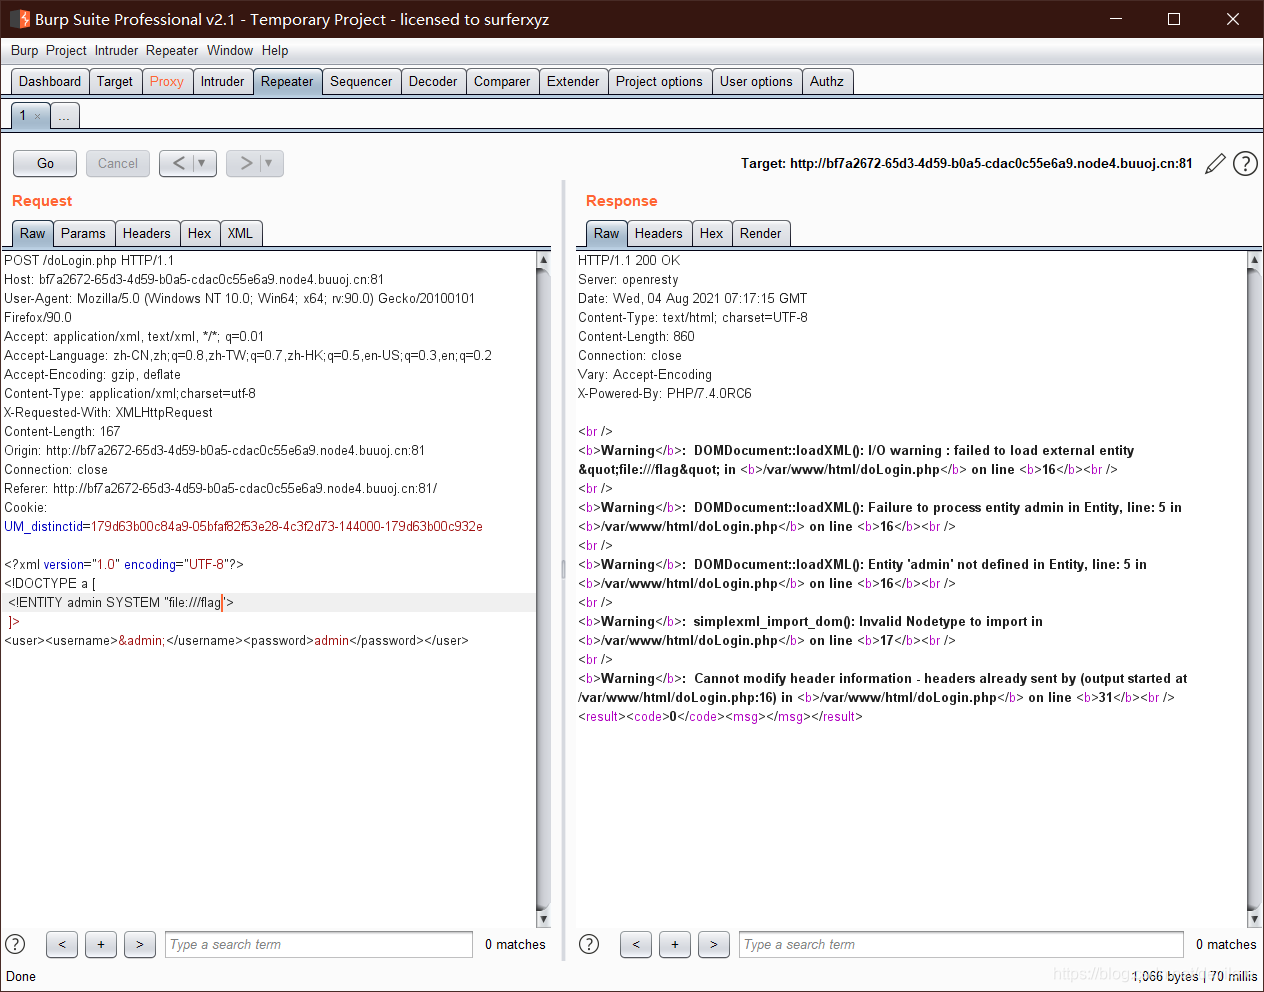
Task: Send the request with Go button
Action: point(45,163)
